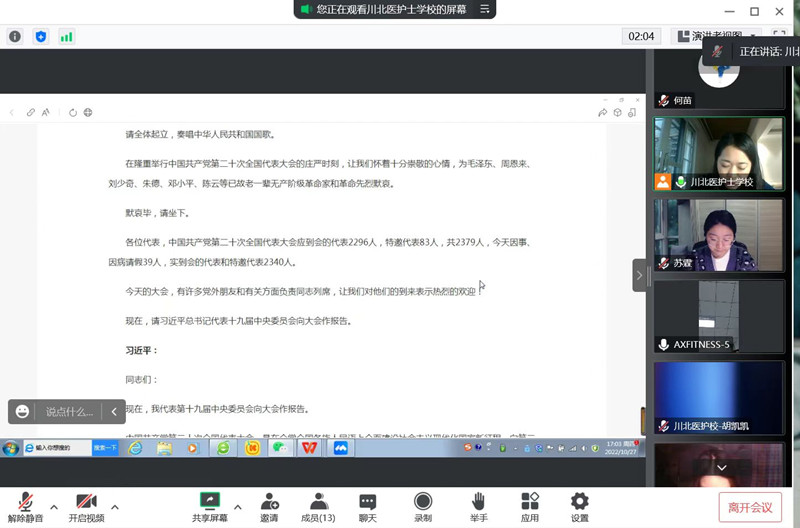800x528 pixels.
Task: Check the green network signal icon
Action: pos(66,36)
